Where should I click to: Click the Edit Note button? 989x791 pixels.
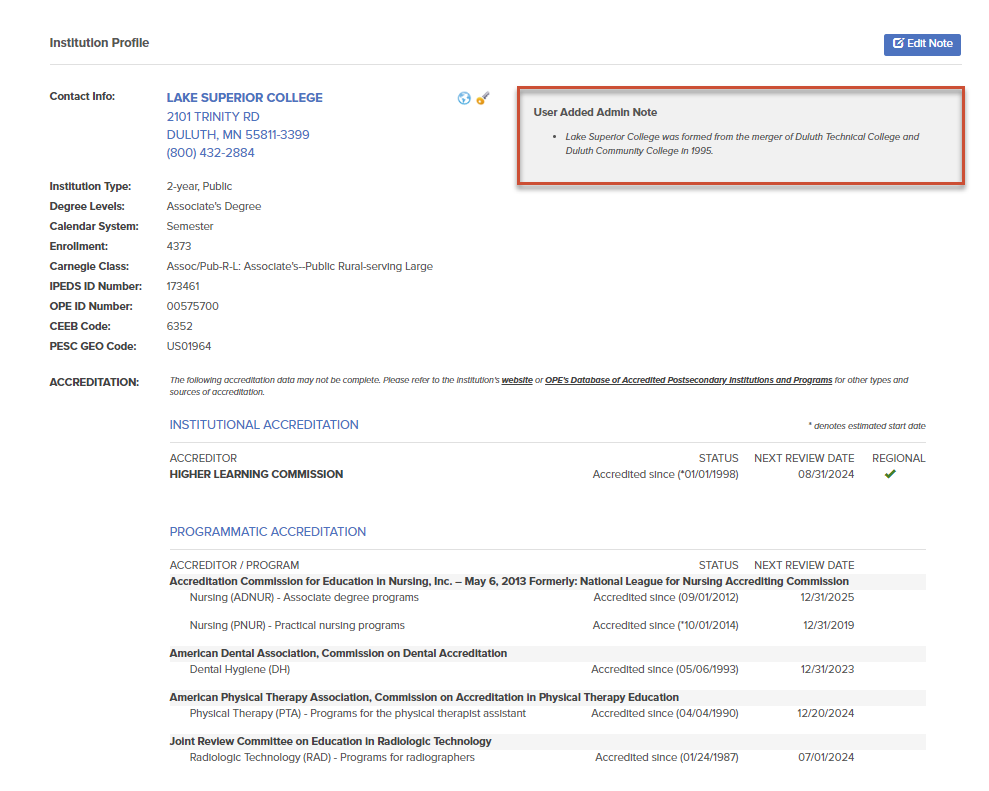coord(922,44)
